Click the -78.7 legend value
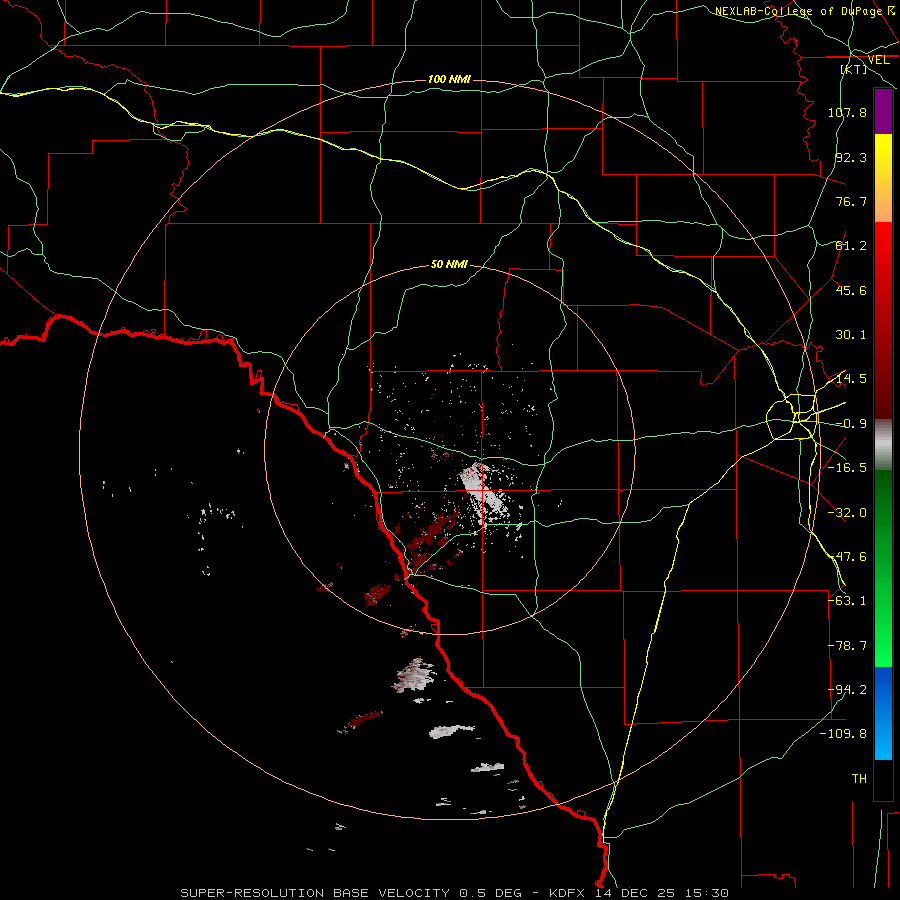The image size is (900, 900). click(x=847, y=646)
